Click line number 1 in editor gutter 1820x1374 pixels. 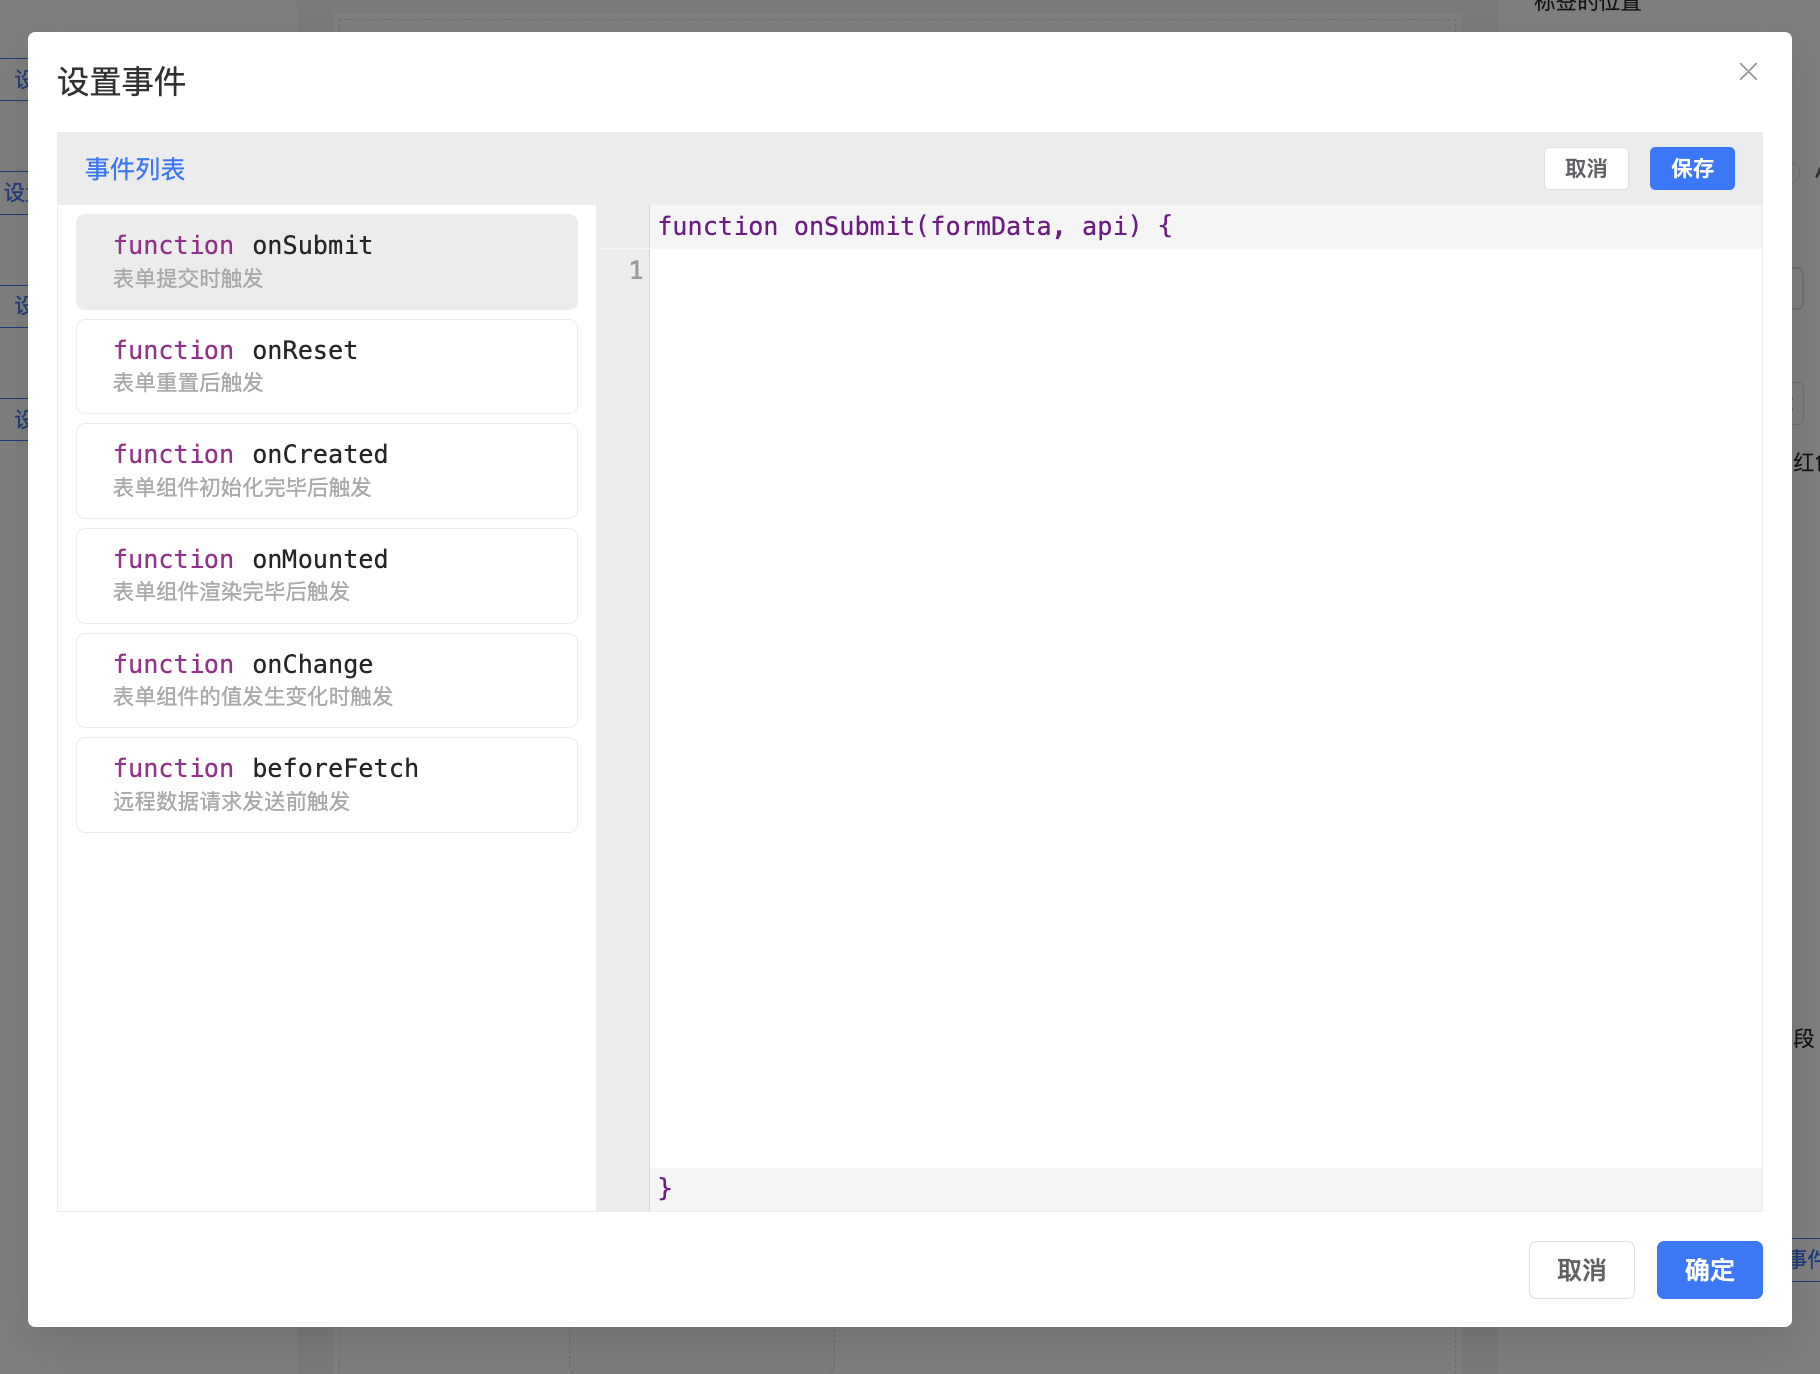tap(635, 270)
